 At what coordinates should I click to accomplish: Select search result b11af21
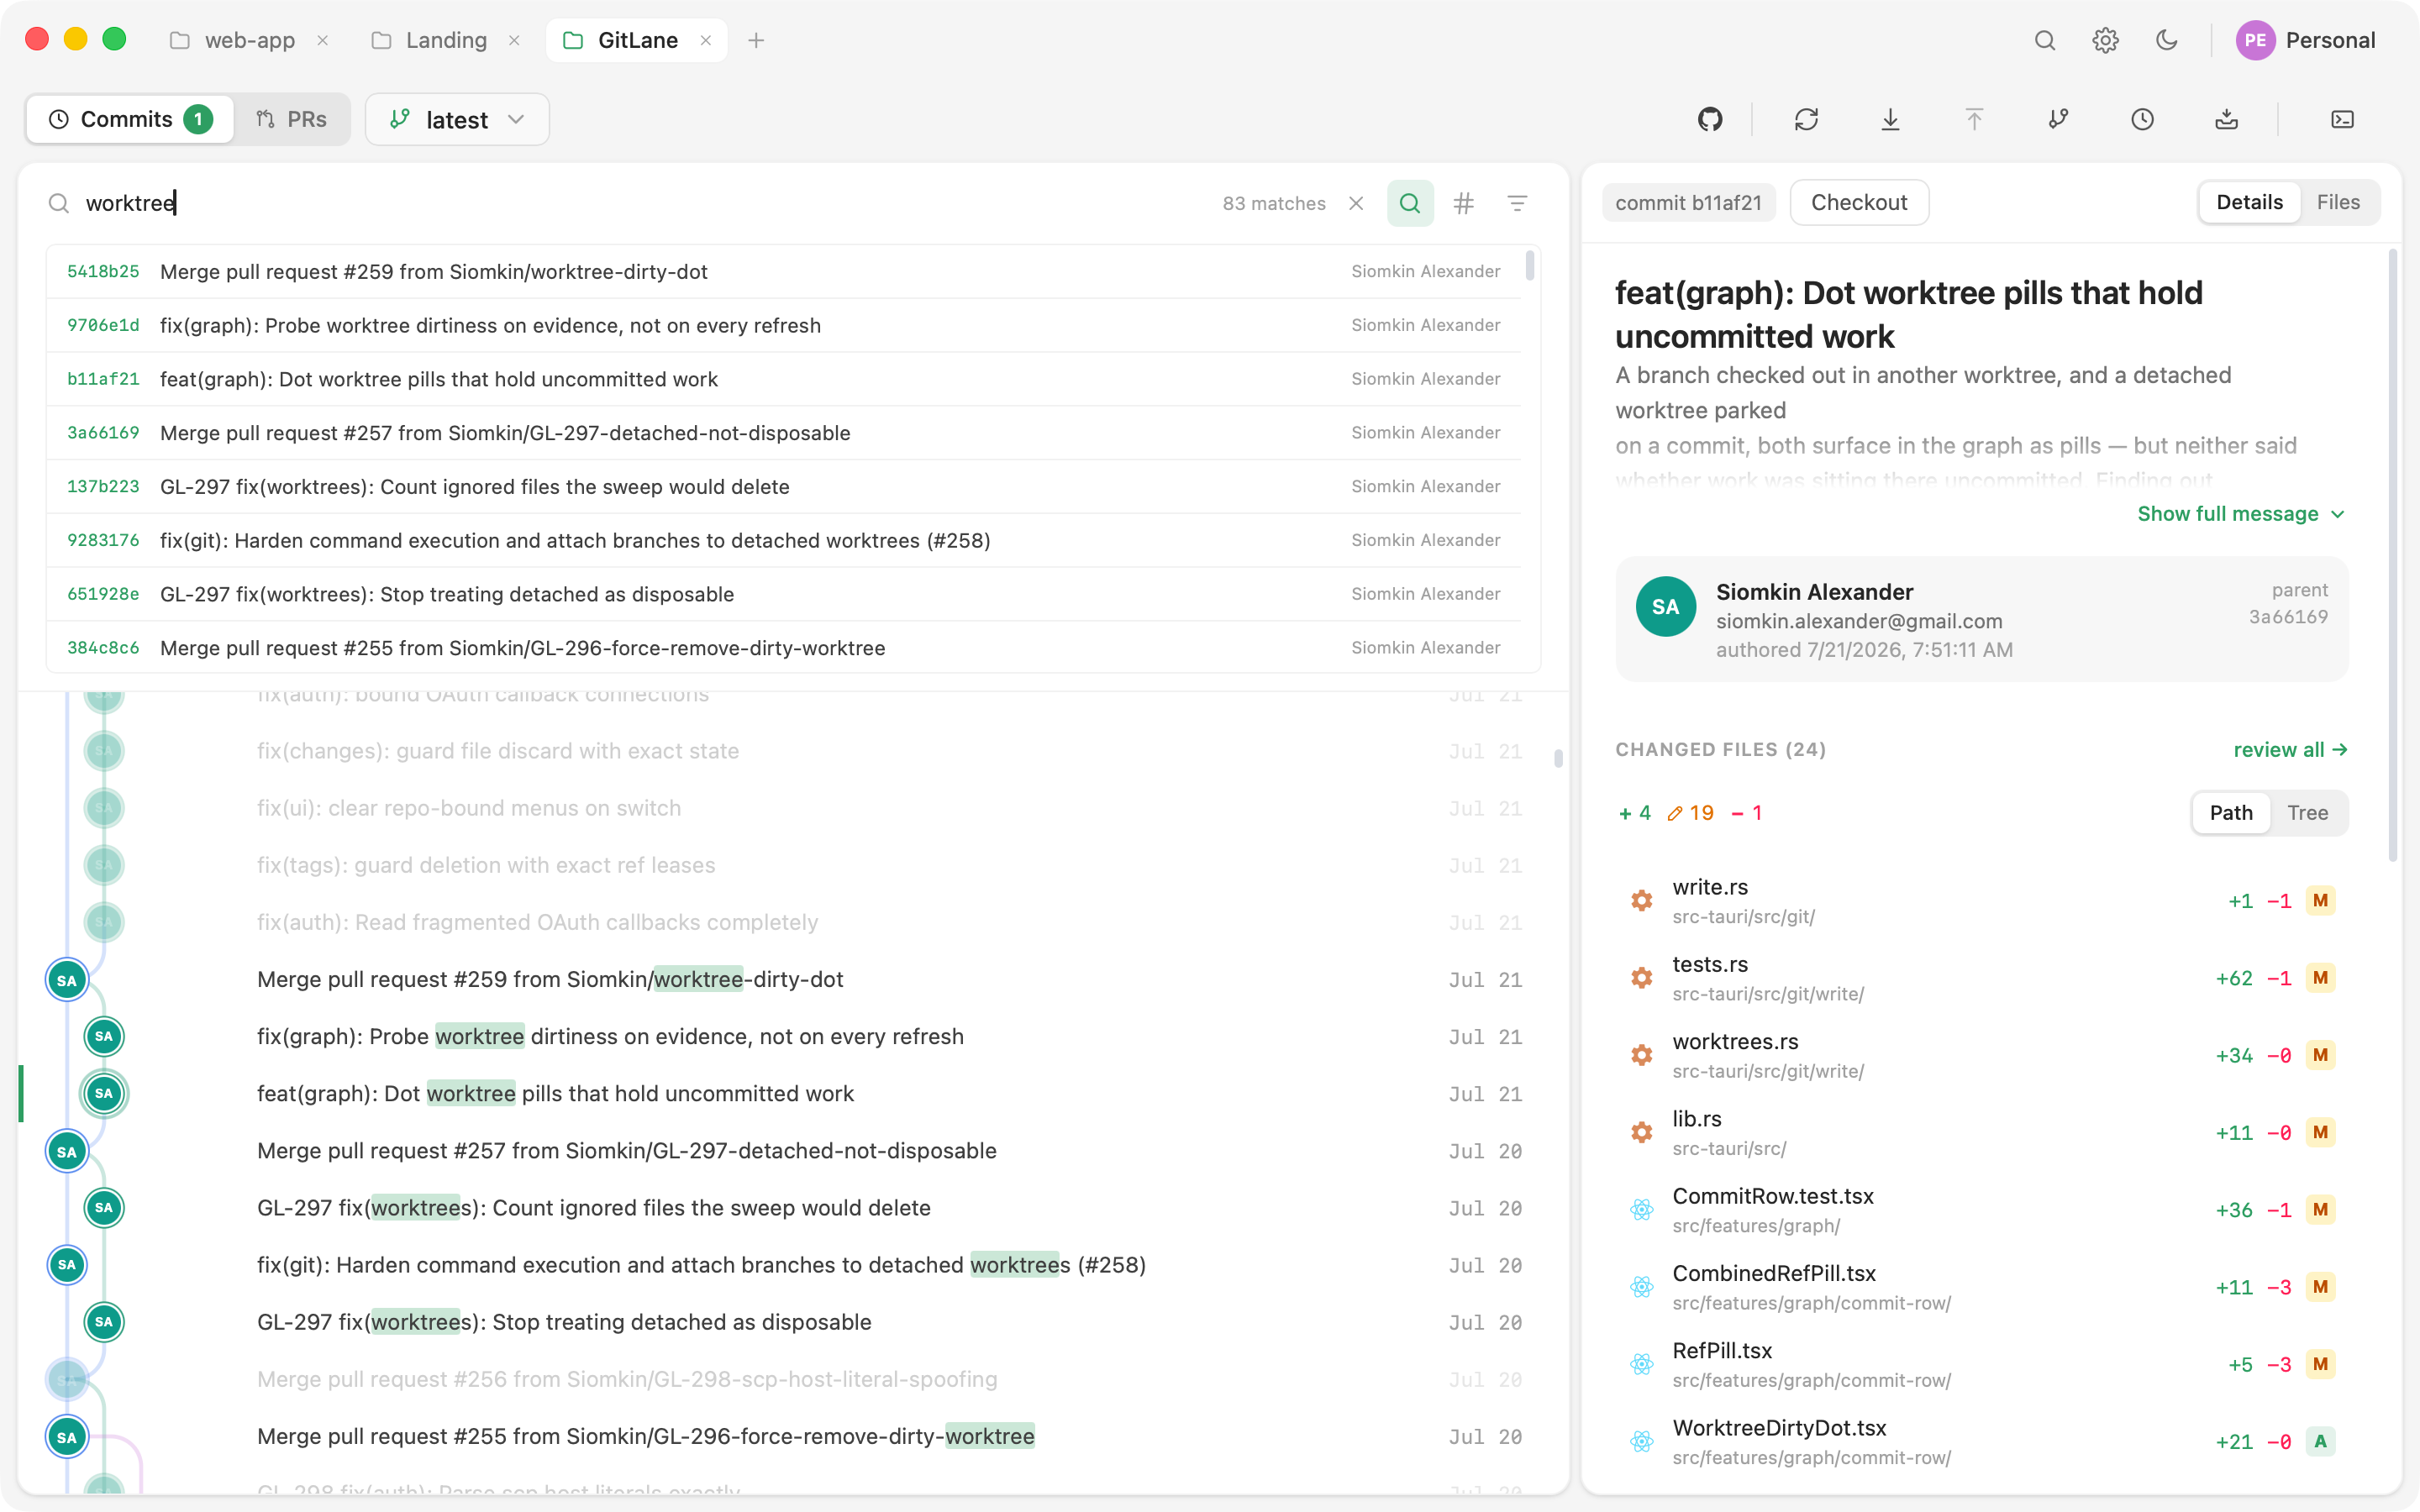click(x=784, y=379)
